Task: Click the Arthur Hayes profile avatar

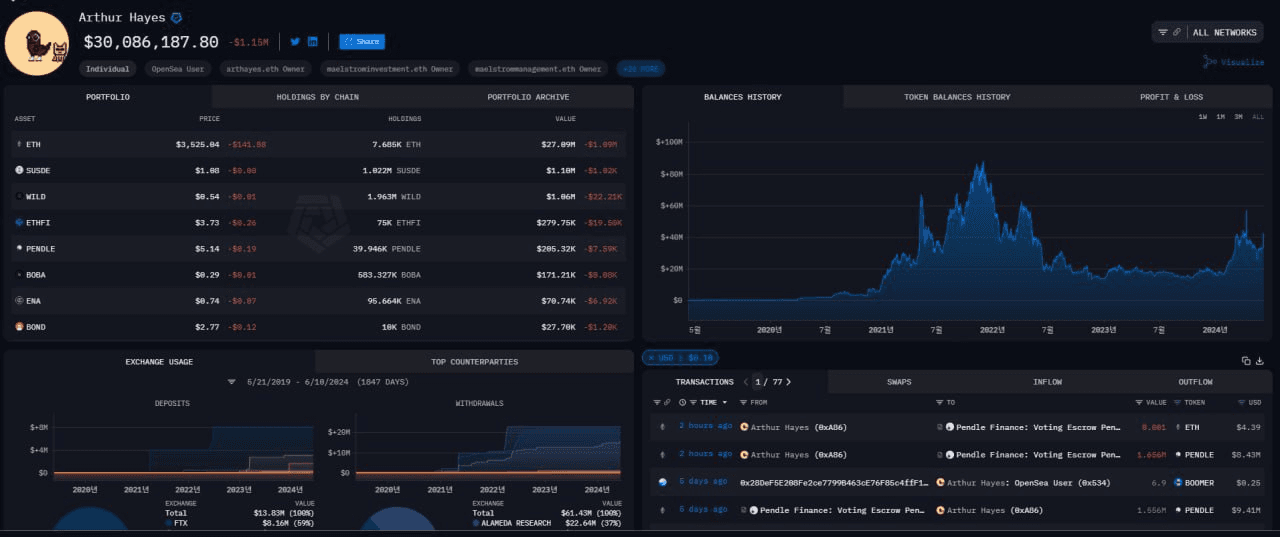Action: [37, 44]
